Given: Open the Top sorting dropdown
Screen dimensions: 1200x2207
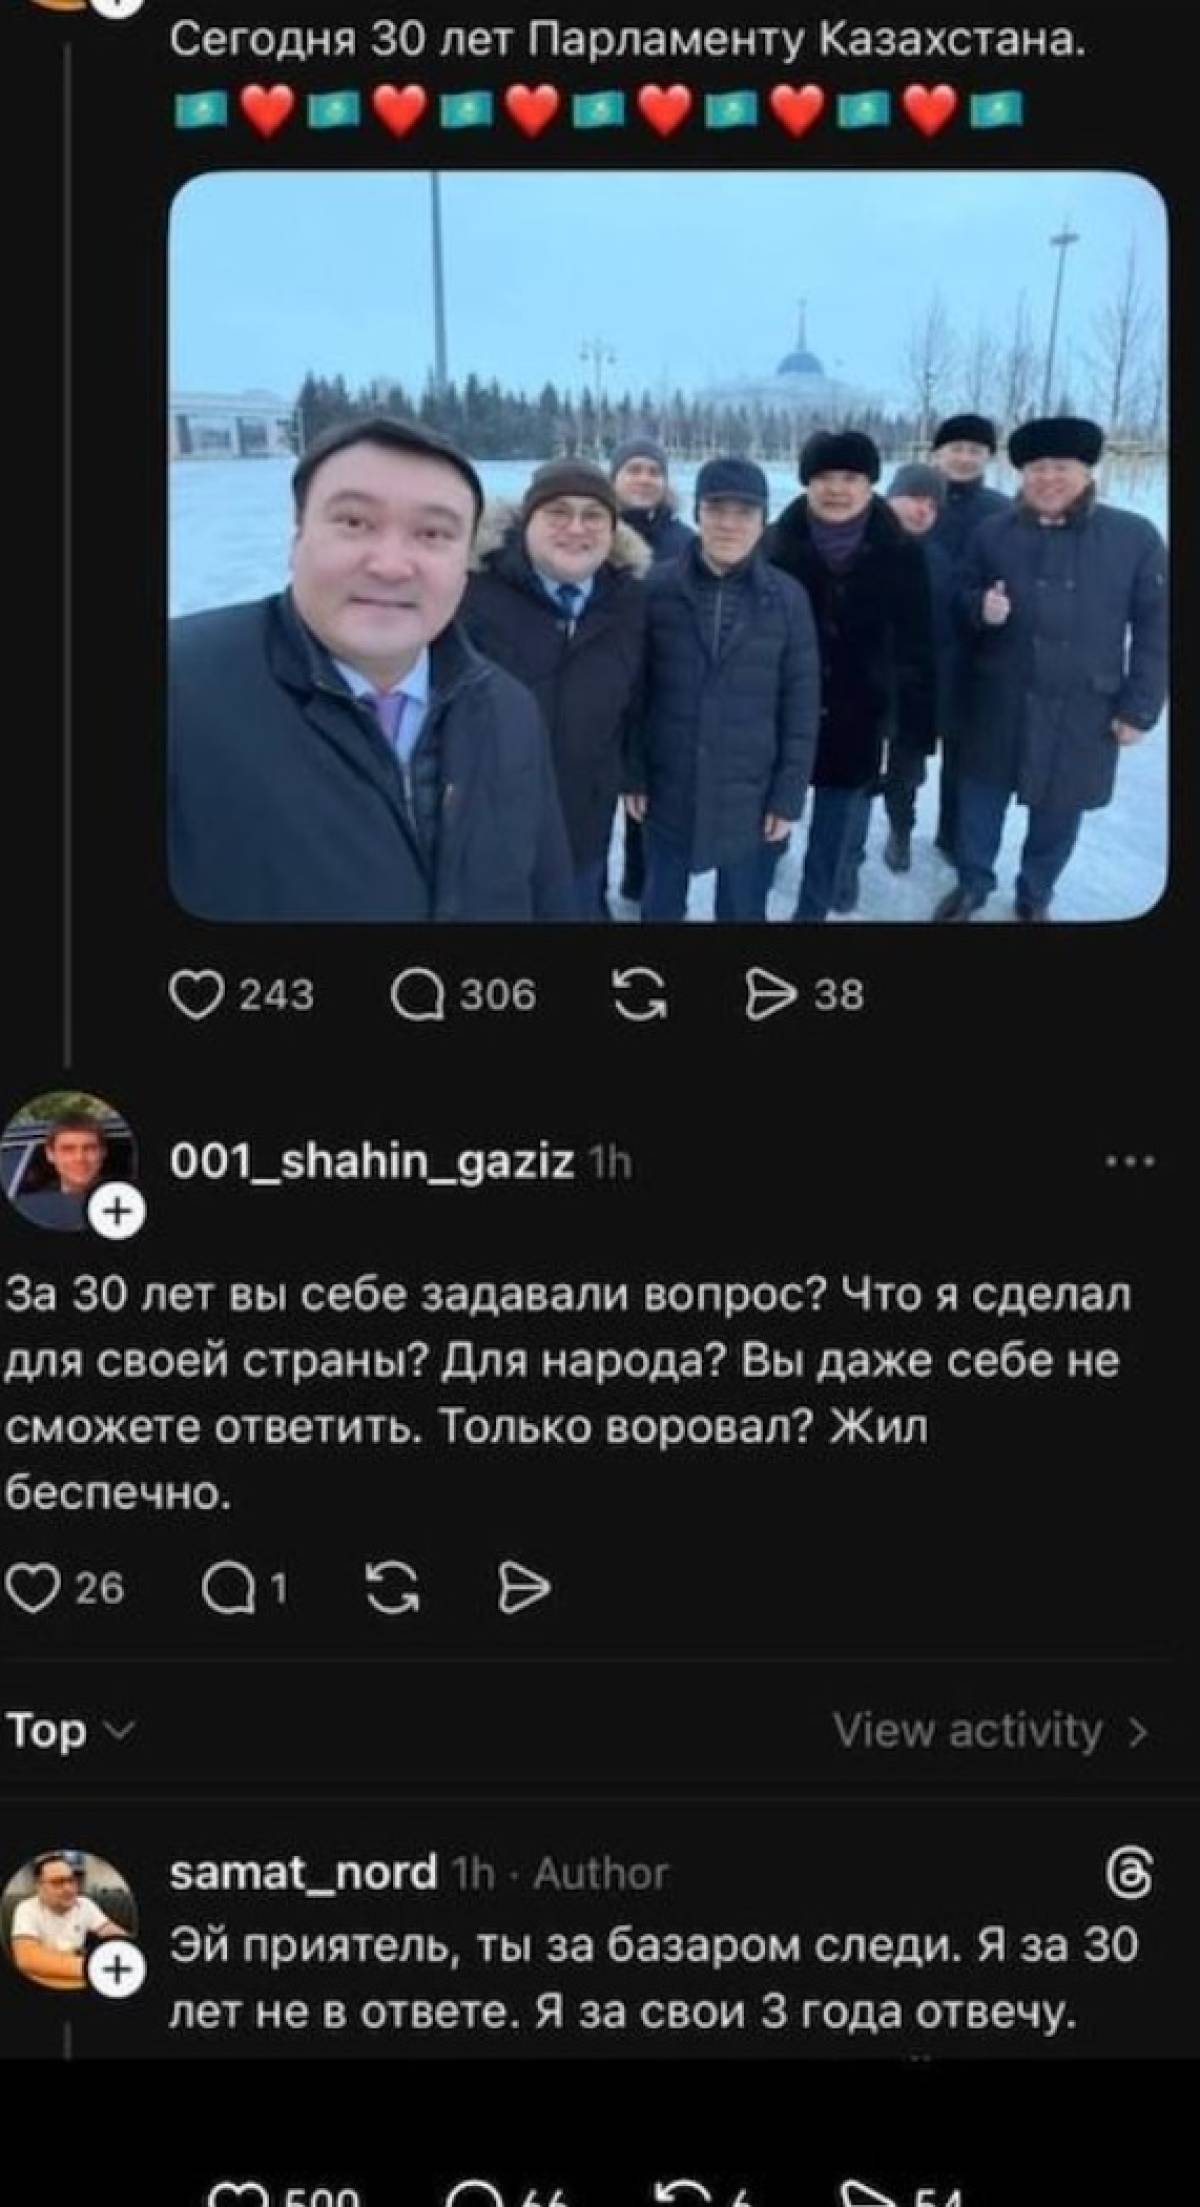Looking at the screenshot, I should coord(68,1730).
